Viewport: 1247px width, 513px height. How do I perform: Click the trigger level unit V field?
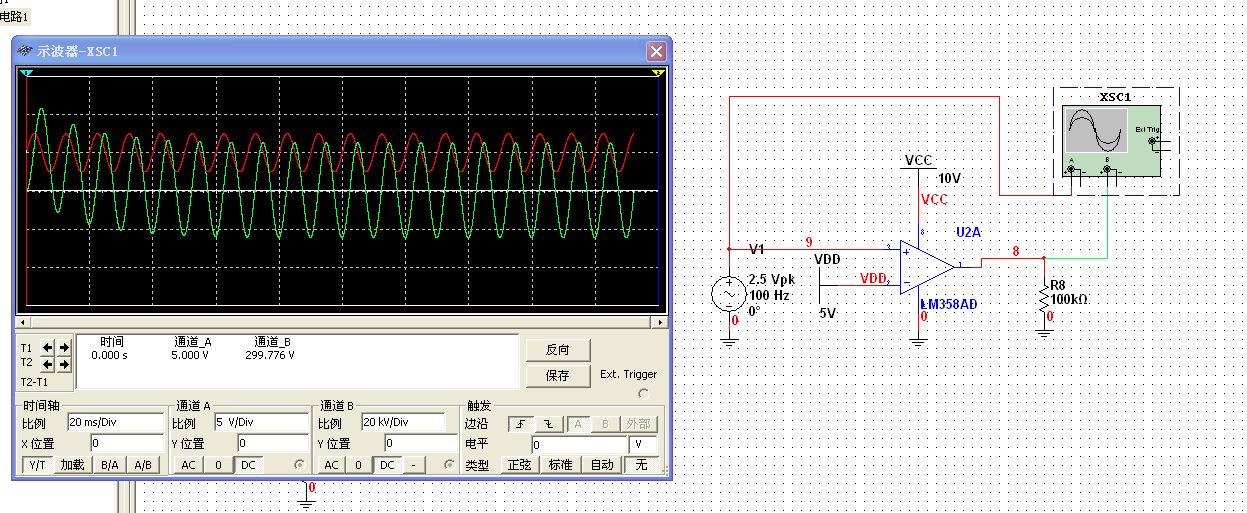tap(643, 444)
